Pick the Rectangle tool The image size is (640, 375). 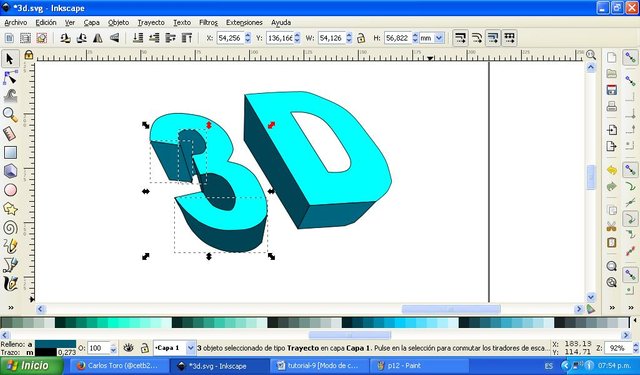pos(10,153)
